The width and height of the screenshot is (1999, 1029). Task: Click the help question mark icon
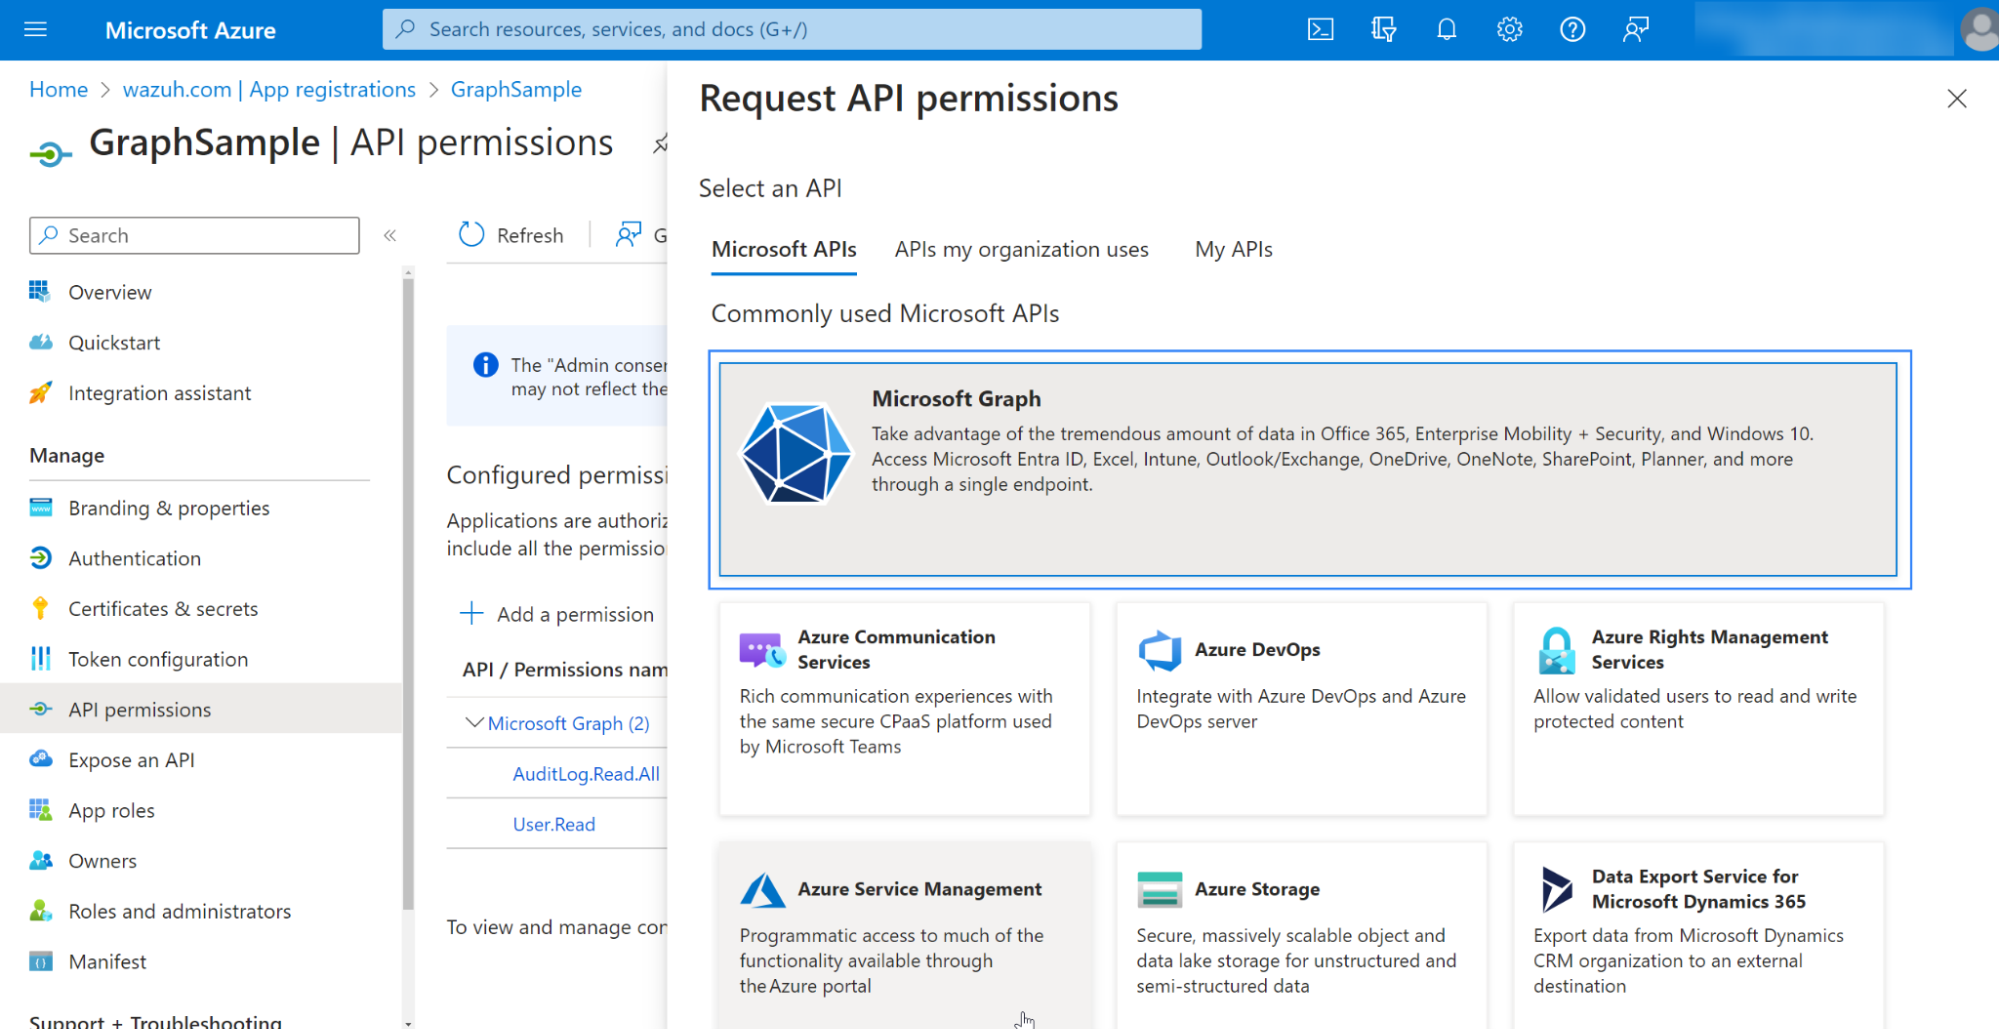pyautogui.click(x=1572, y=30)
